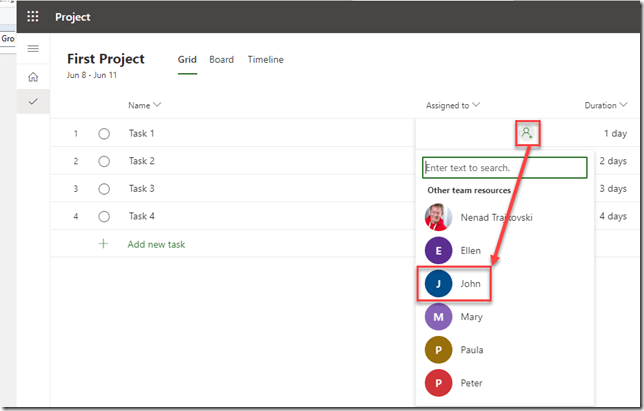Click Ellen's purple E avatar

click(x=438, y=250)
